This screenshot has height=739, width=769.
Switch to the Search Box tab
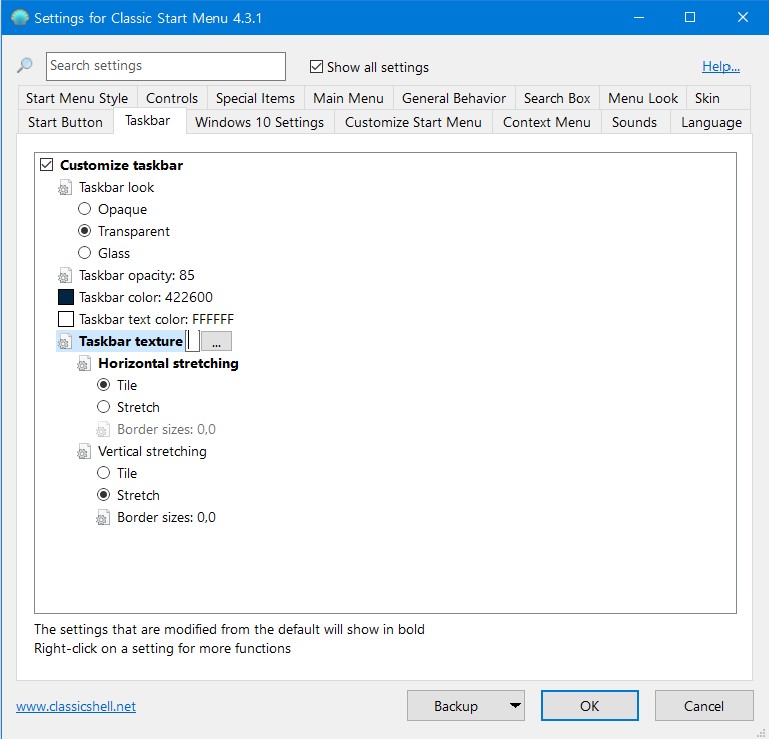pos(557,98)
